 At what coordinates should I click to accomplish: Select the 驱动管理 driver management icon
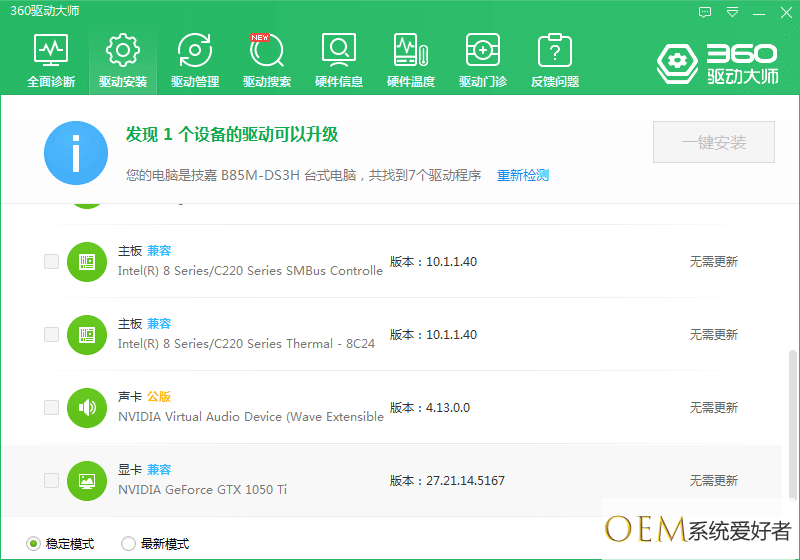(x=194, y=60)
